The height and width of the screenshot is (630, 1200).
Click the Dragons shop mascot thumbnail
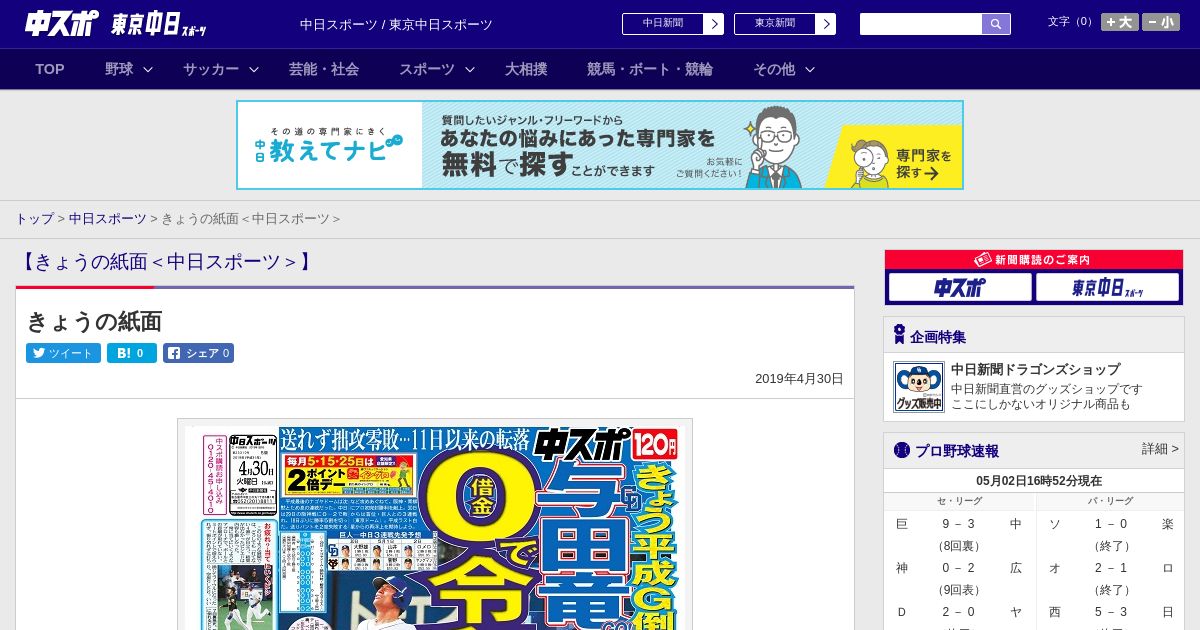pos(919,387)
